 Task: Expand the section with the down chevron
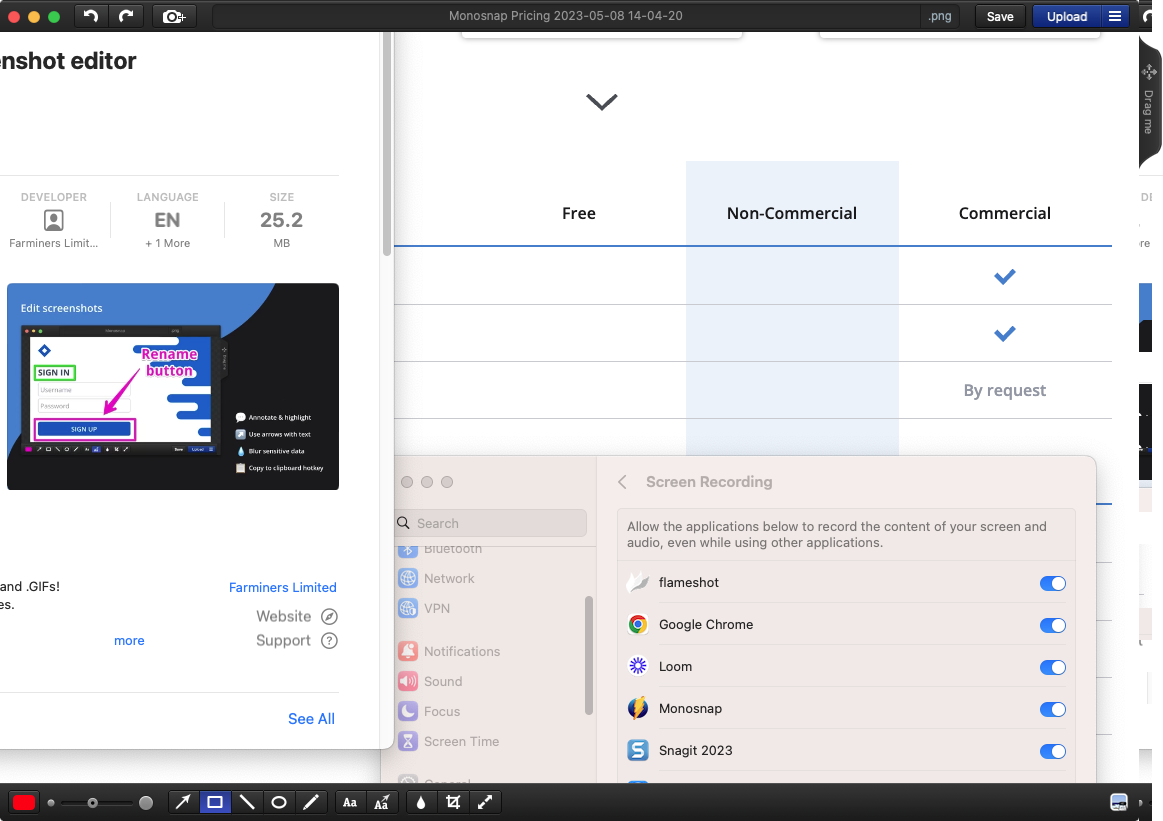(602, 102)
